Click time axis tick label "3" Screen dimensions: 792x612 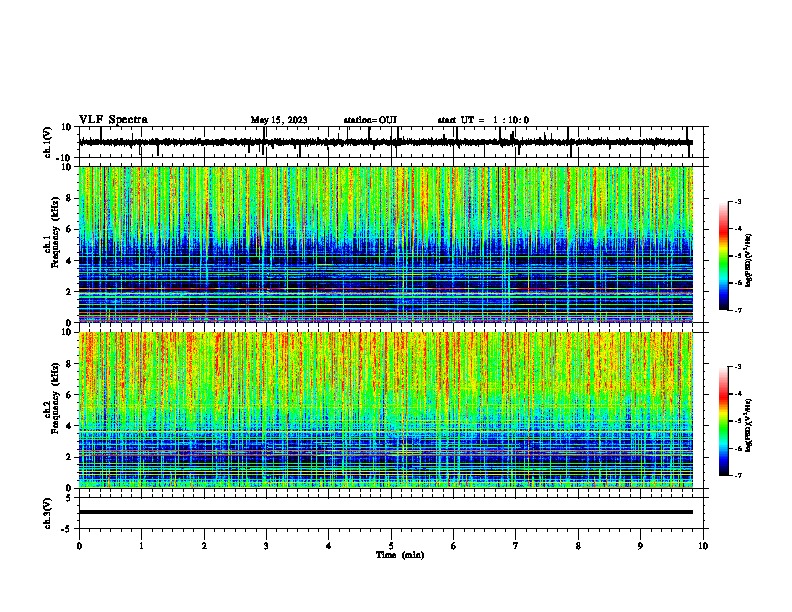click(266, 546)
